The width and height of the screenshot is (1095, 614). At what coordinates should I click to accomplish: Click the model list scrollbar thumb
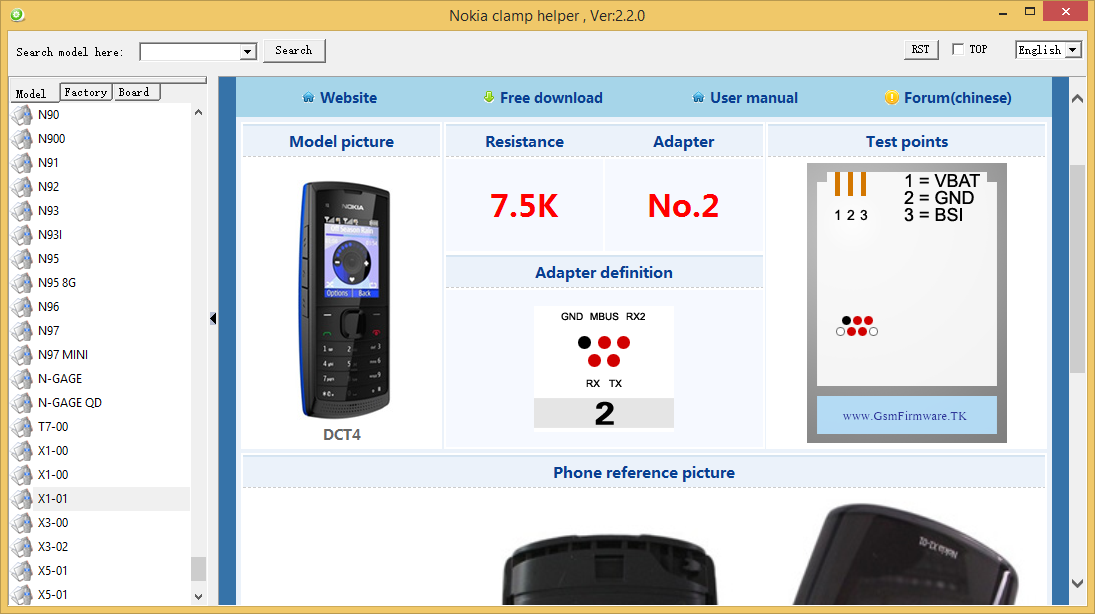(198, 569)
